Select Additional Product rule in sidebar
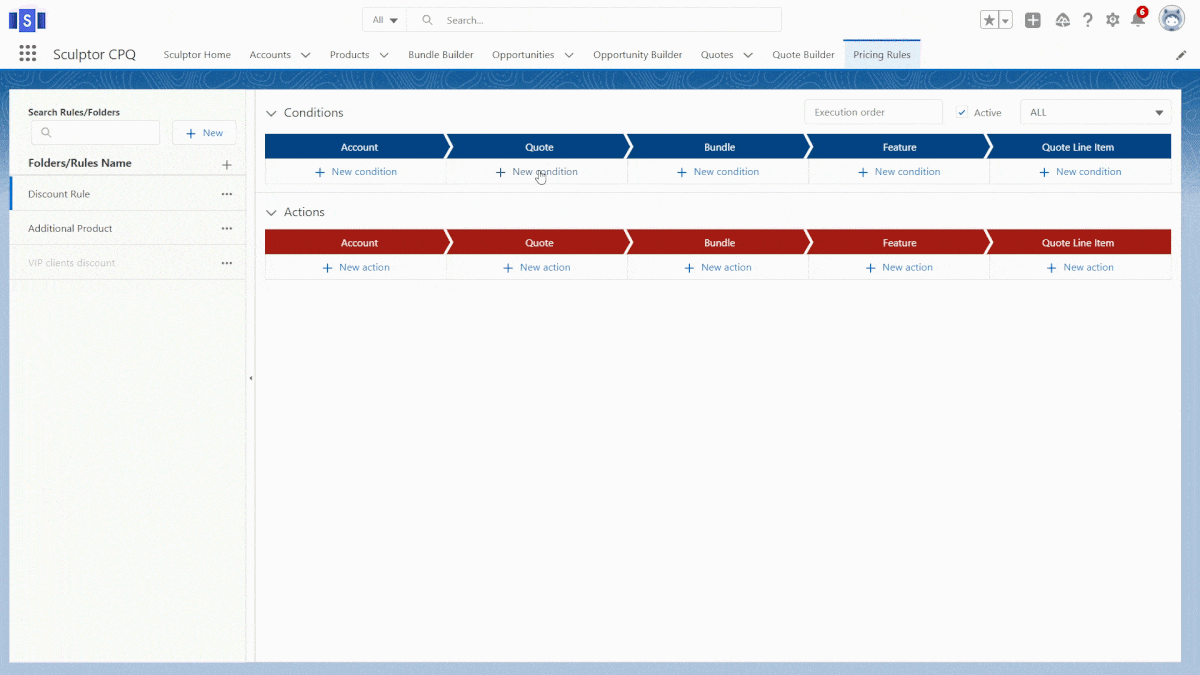Image resolution: width=1200 pixels, height=675 pixels. [x=70, y=229]
